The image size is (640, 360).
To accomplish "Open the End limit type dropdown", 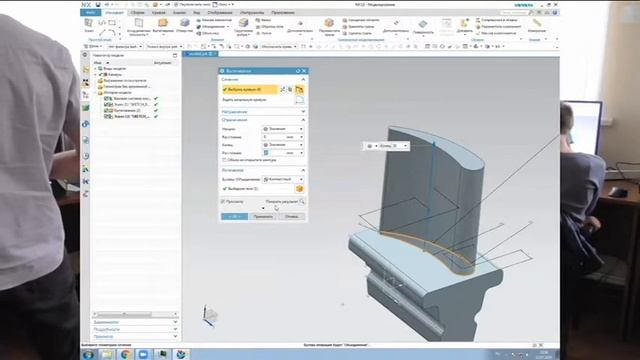I will [x=282, y=144].
